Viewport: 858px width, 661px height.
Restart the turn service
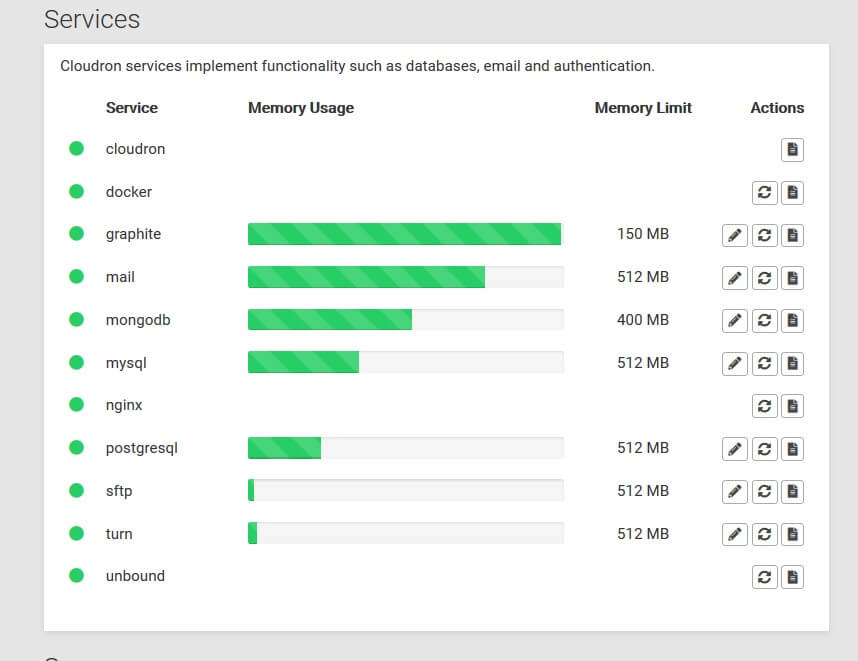coord(764,534)
